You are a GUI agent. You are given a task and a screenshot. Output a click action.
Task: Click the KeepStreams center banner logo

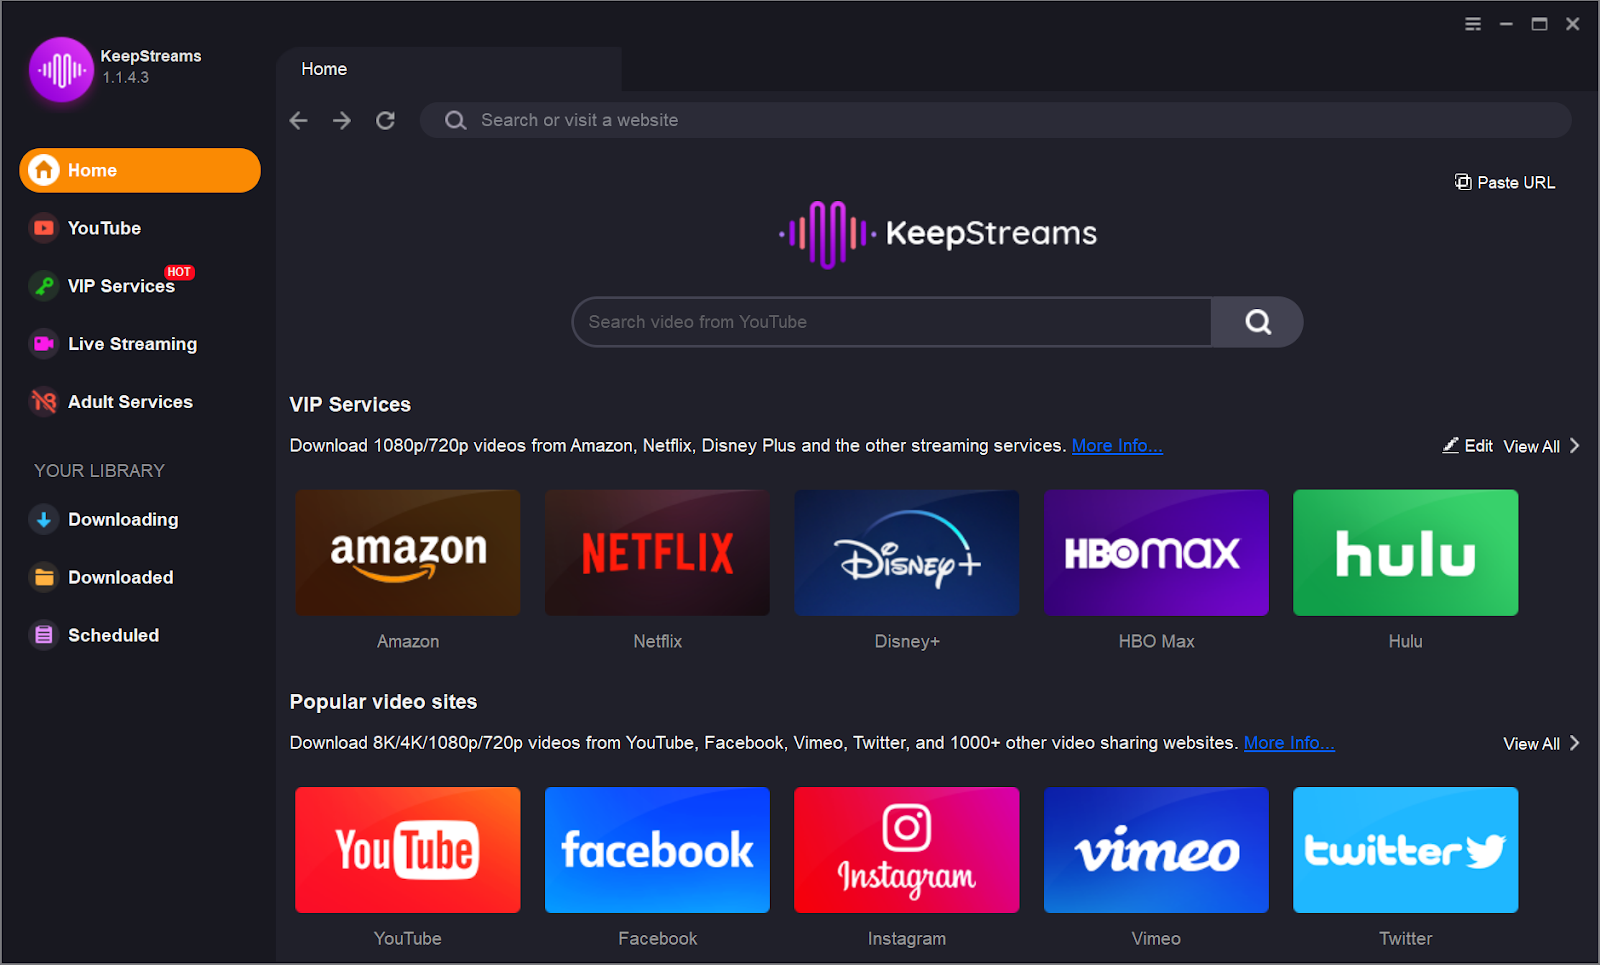pos(938,234)
